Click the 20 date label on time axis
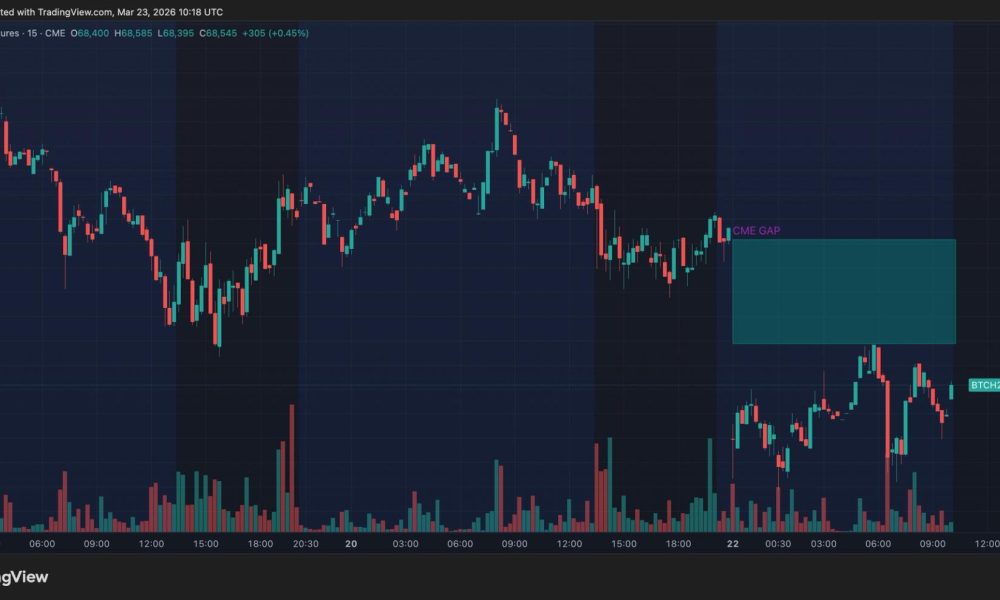 (x=350, y=545)
